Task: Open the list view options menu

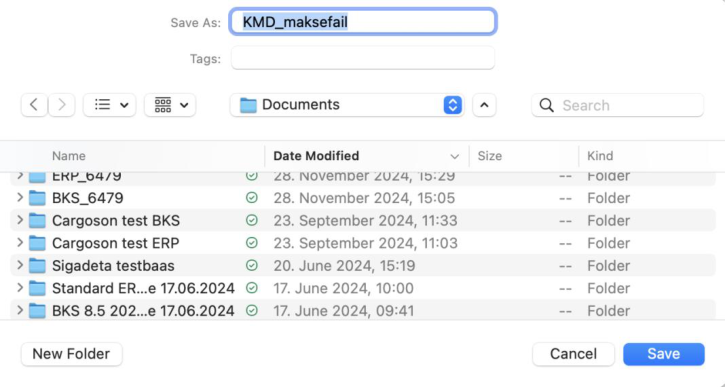Action: (x=110, y=105)
